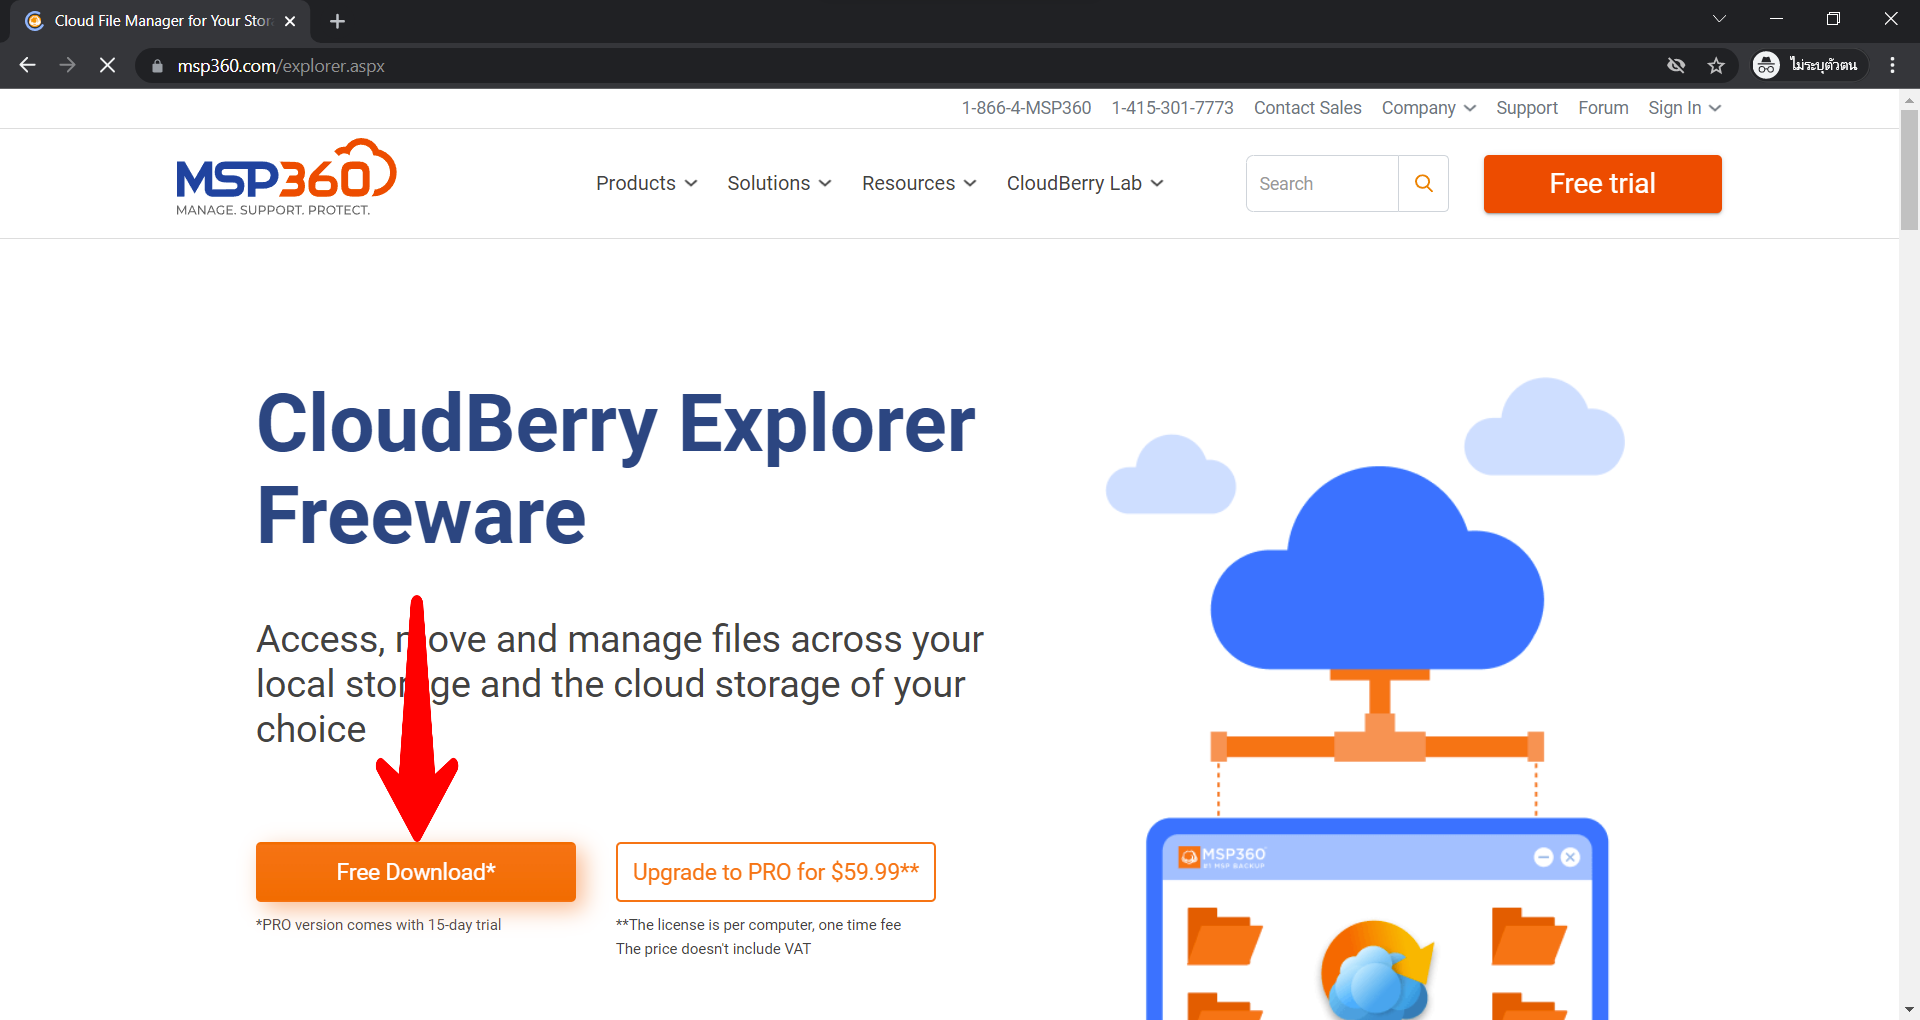Image resolution: width=1920 pixels, height=1020 pixels.
Task: Open the tab search dropdown arrow
Action: (1719, 19)
